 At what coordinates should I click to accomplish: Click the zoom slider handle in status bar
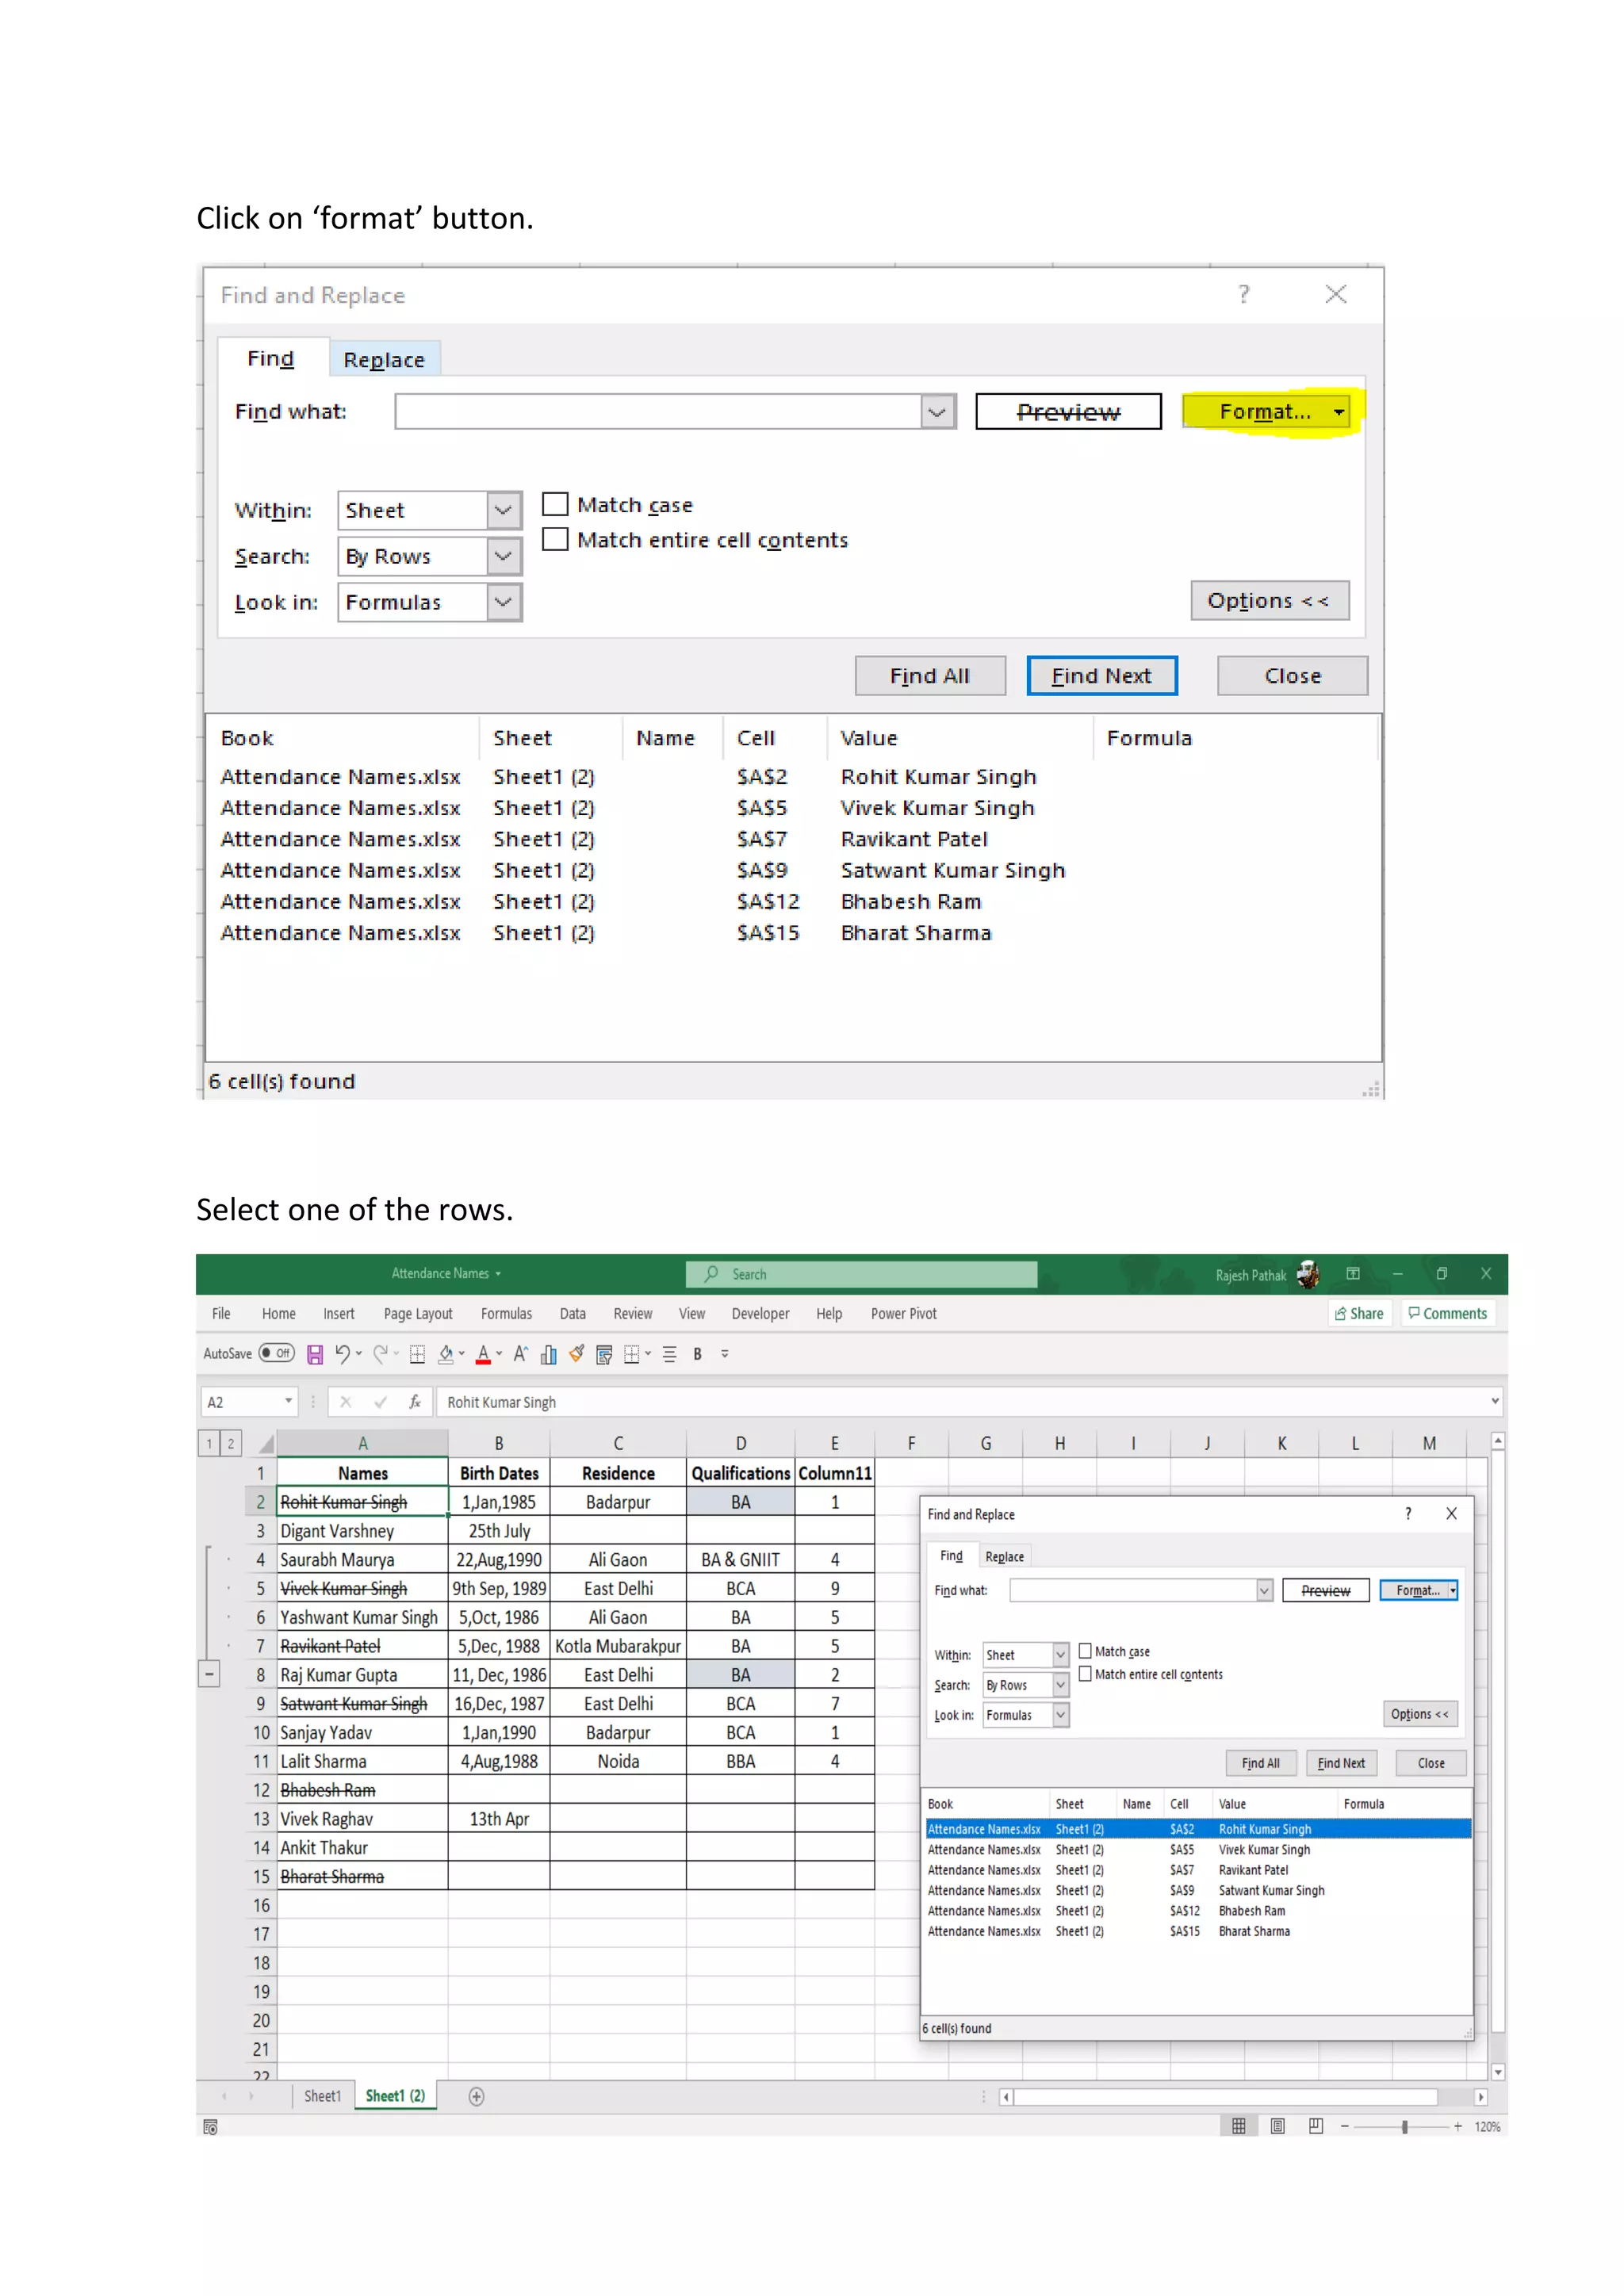1405,2126
